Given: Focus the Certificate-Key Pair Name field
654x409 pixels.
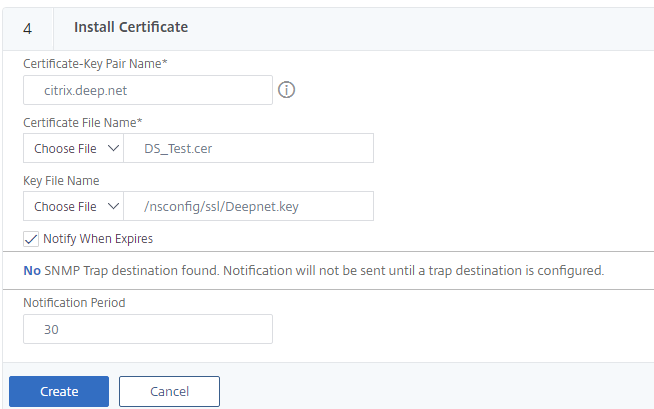Looking at the screenshot, I should (x=147, y=90).
